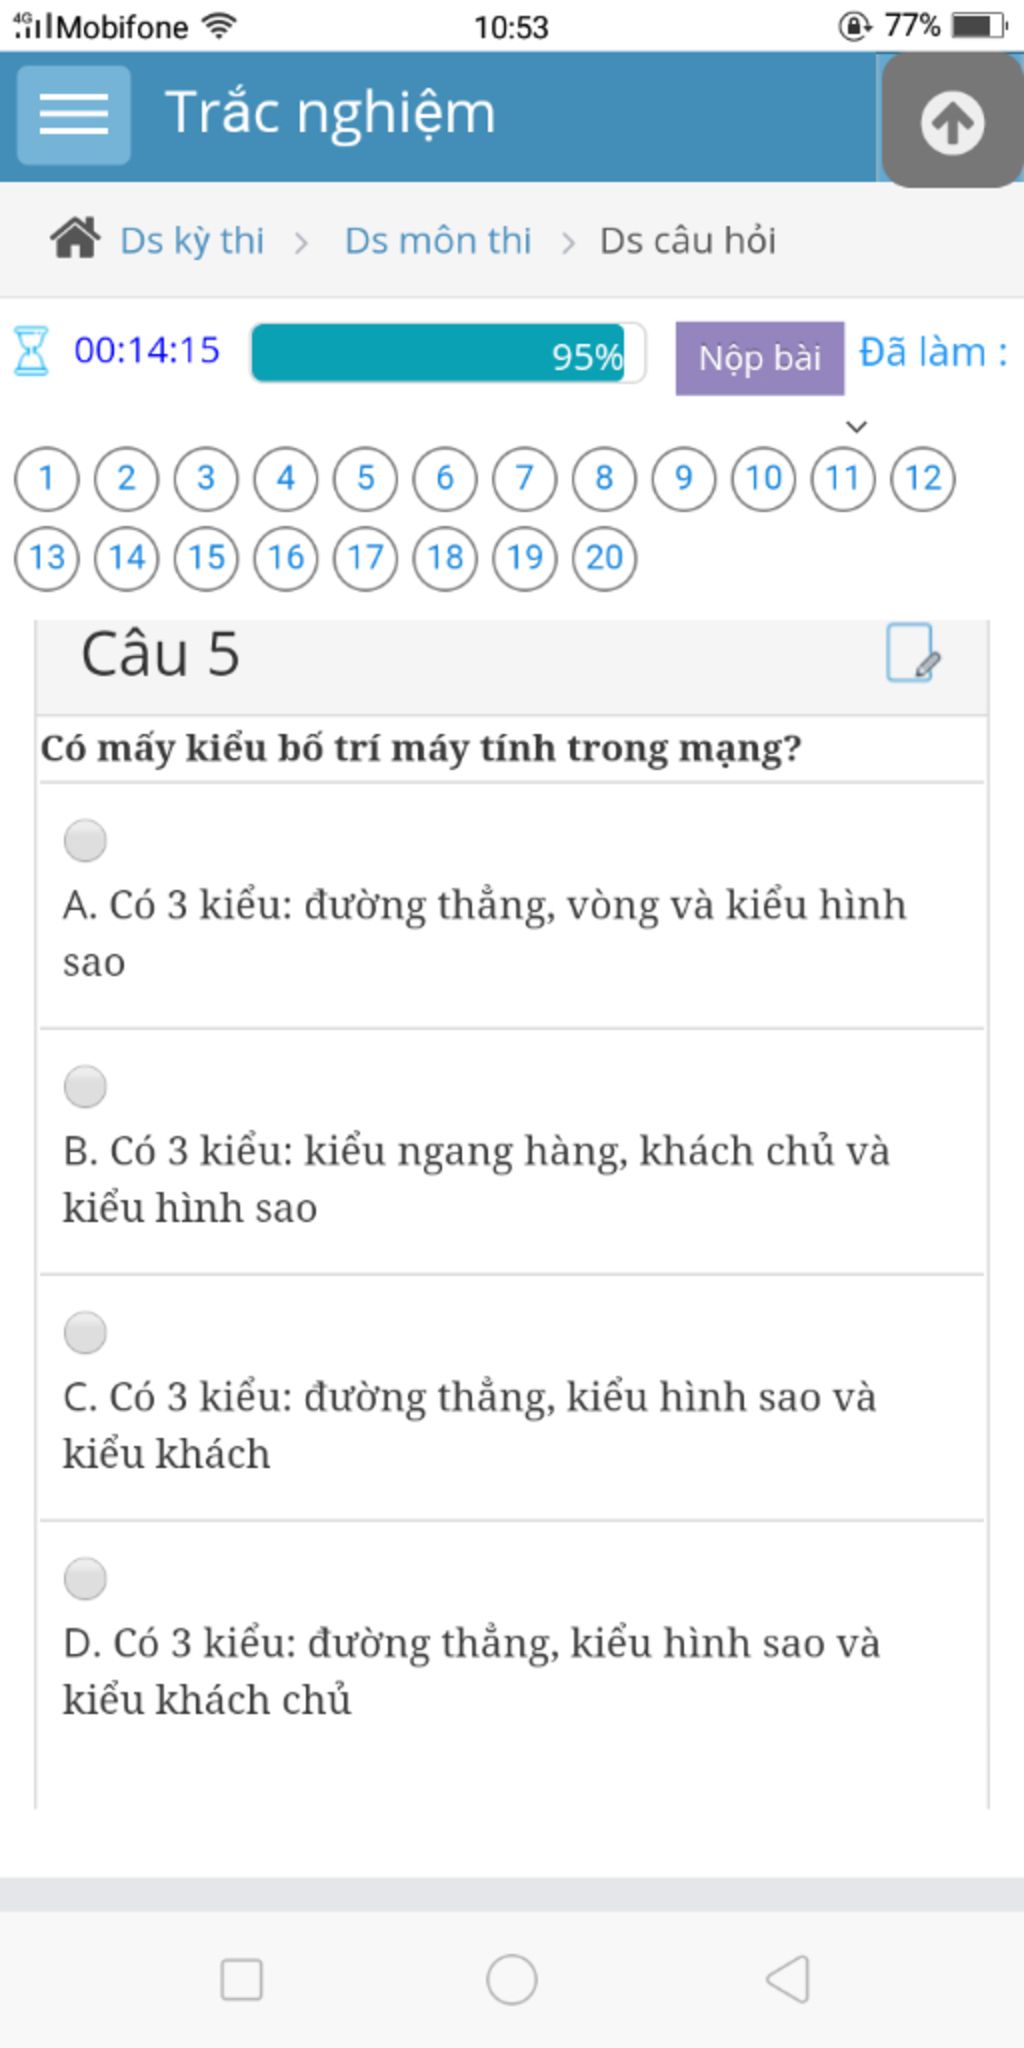
Task: Tap the hourglass timer icon
Action: [x=31, y=351]
